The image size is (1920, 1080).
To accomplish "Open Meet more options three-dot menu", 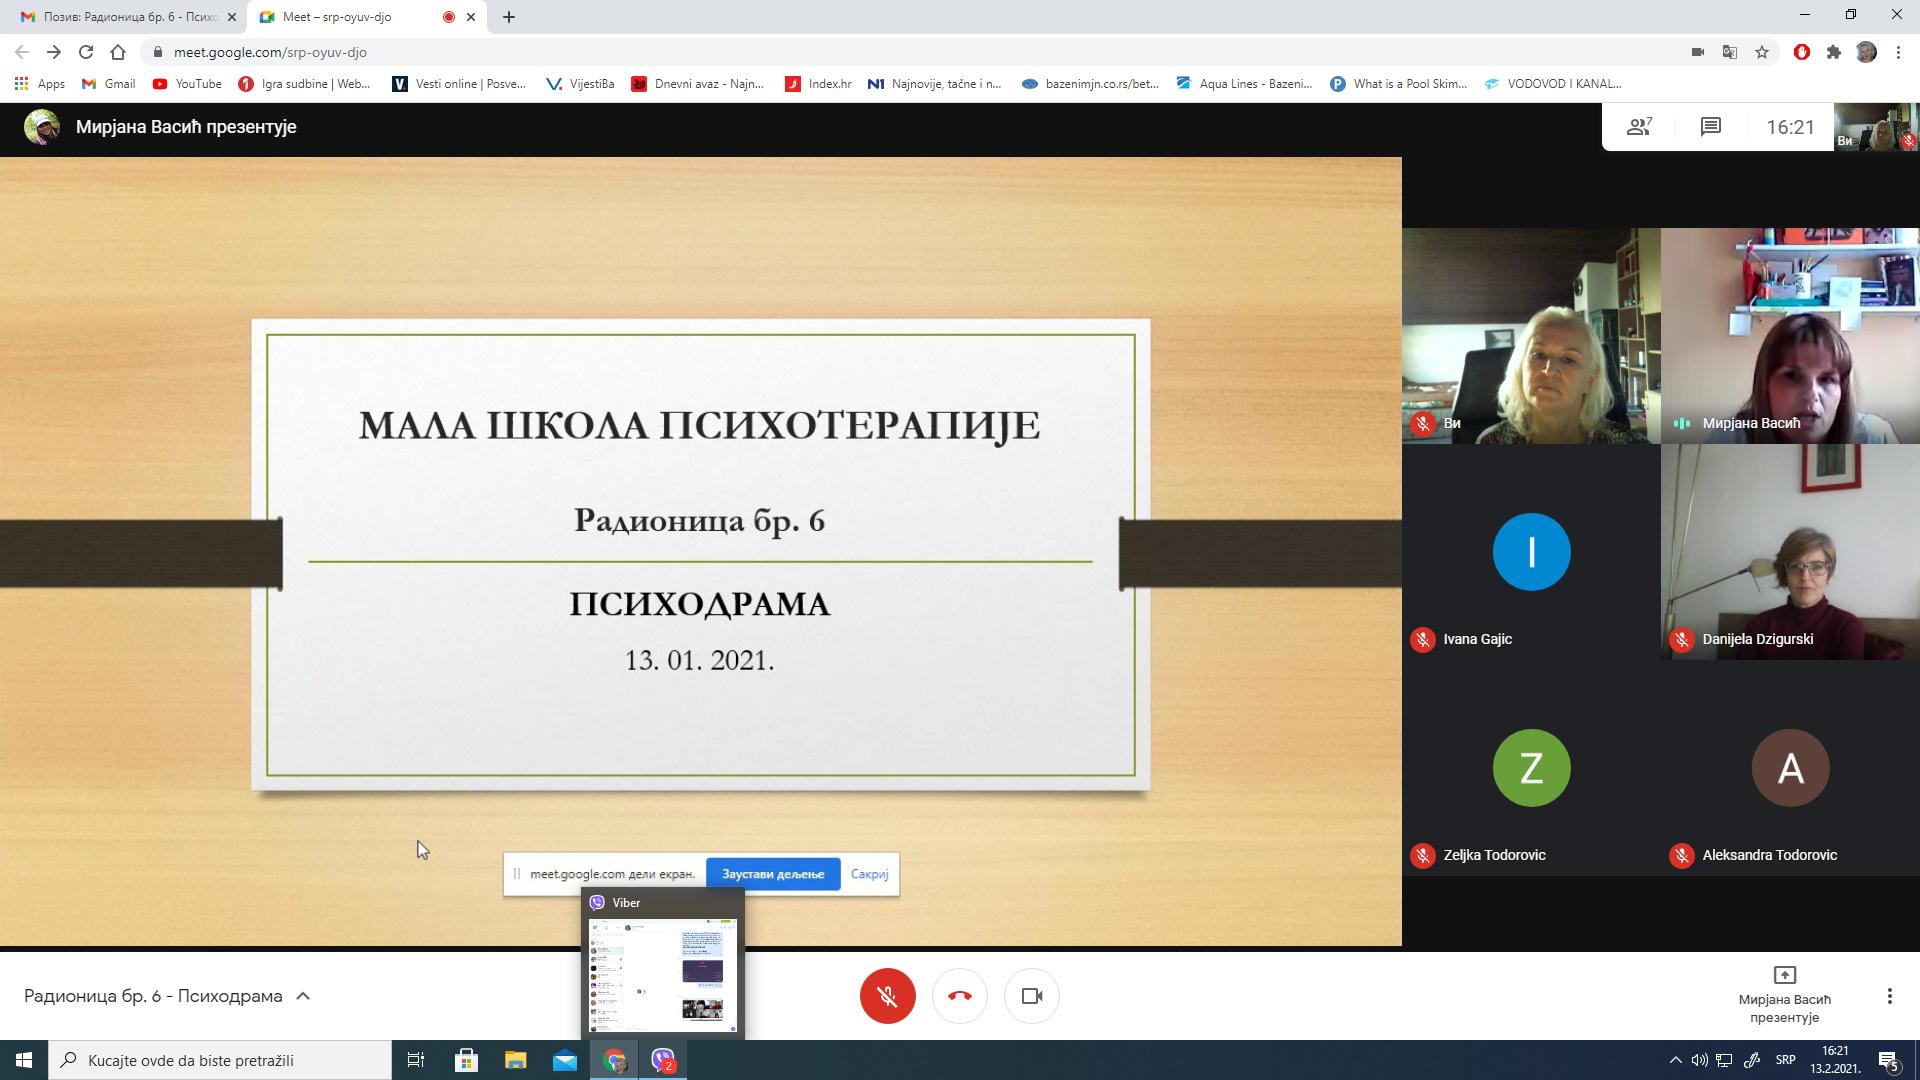I will coord(1889,996).
